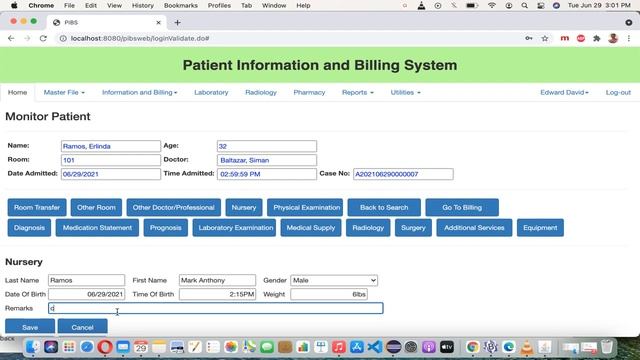Open Photos from the dock
640x360 pixels.
231,347
